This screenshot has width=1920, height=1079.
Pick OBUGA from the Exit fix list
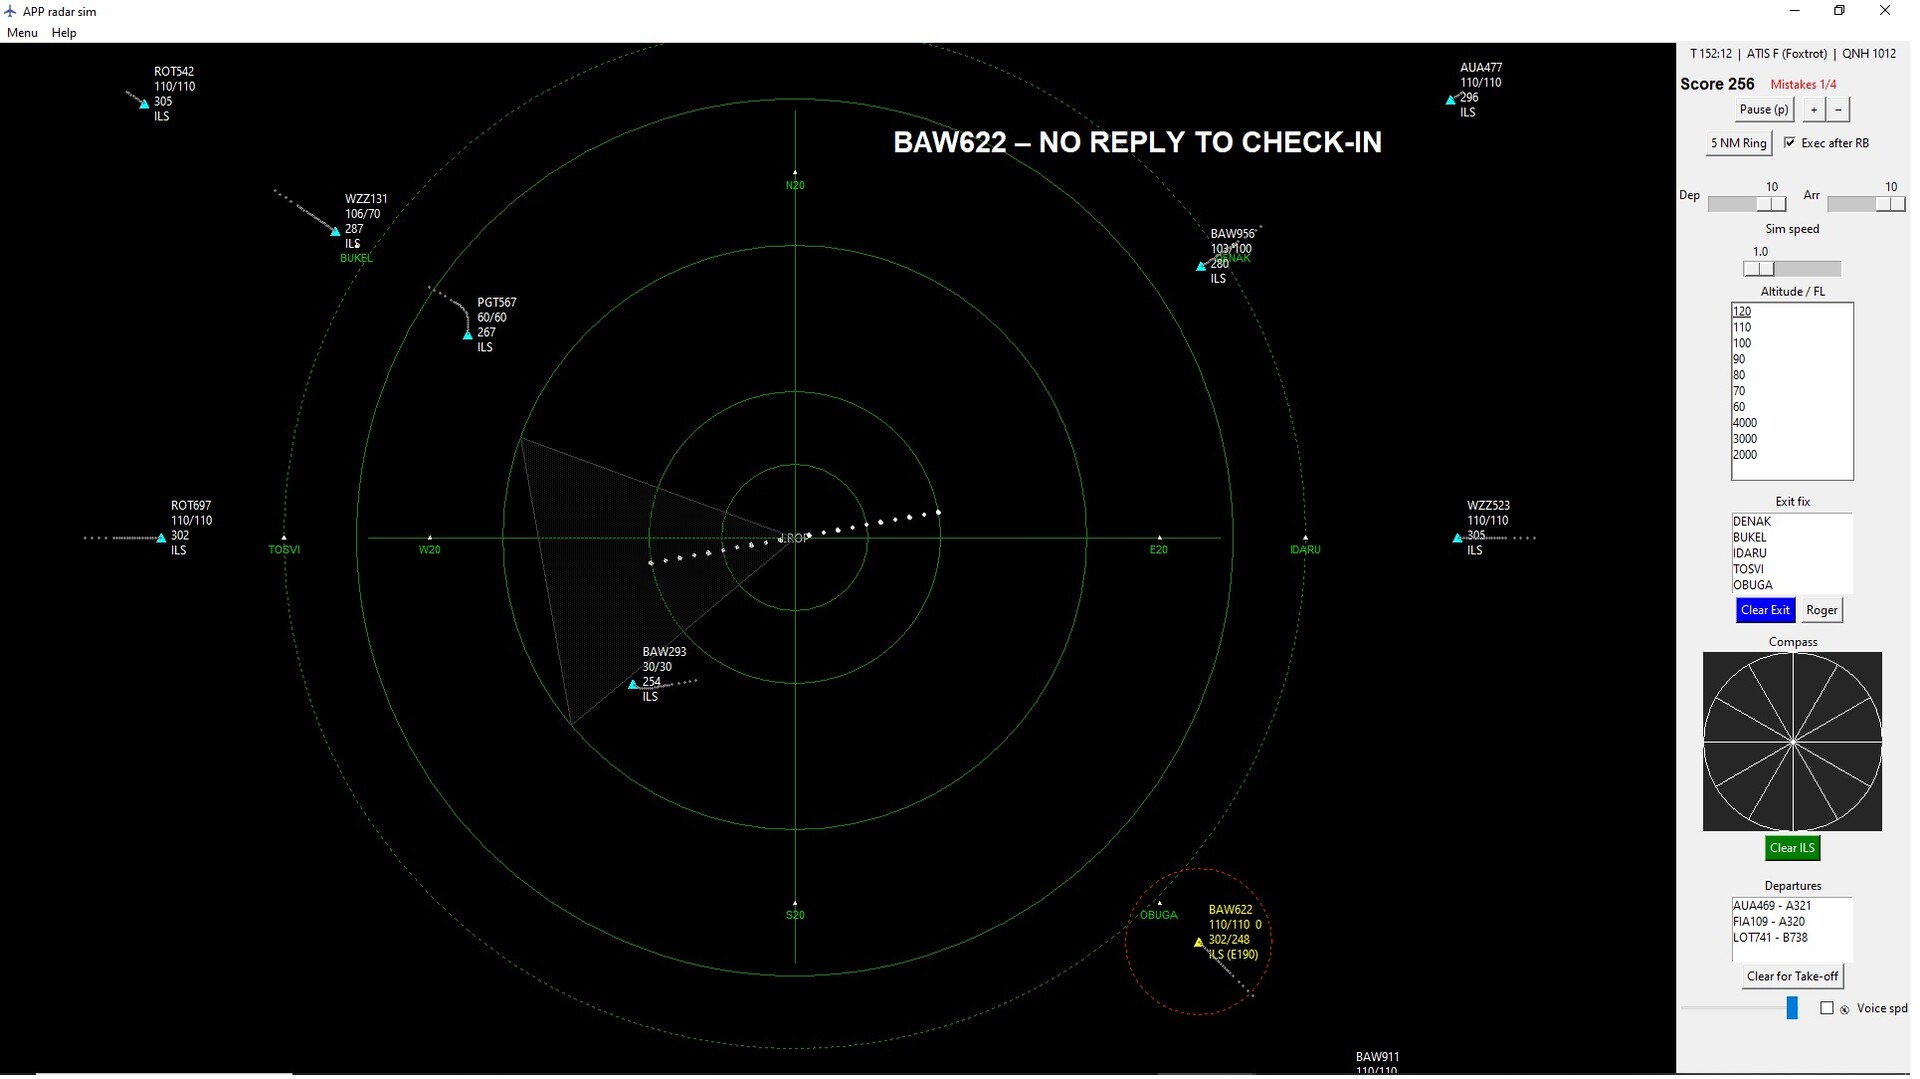click(x=1752, y=585)
